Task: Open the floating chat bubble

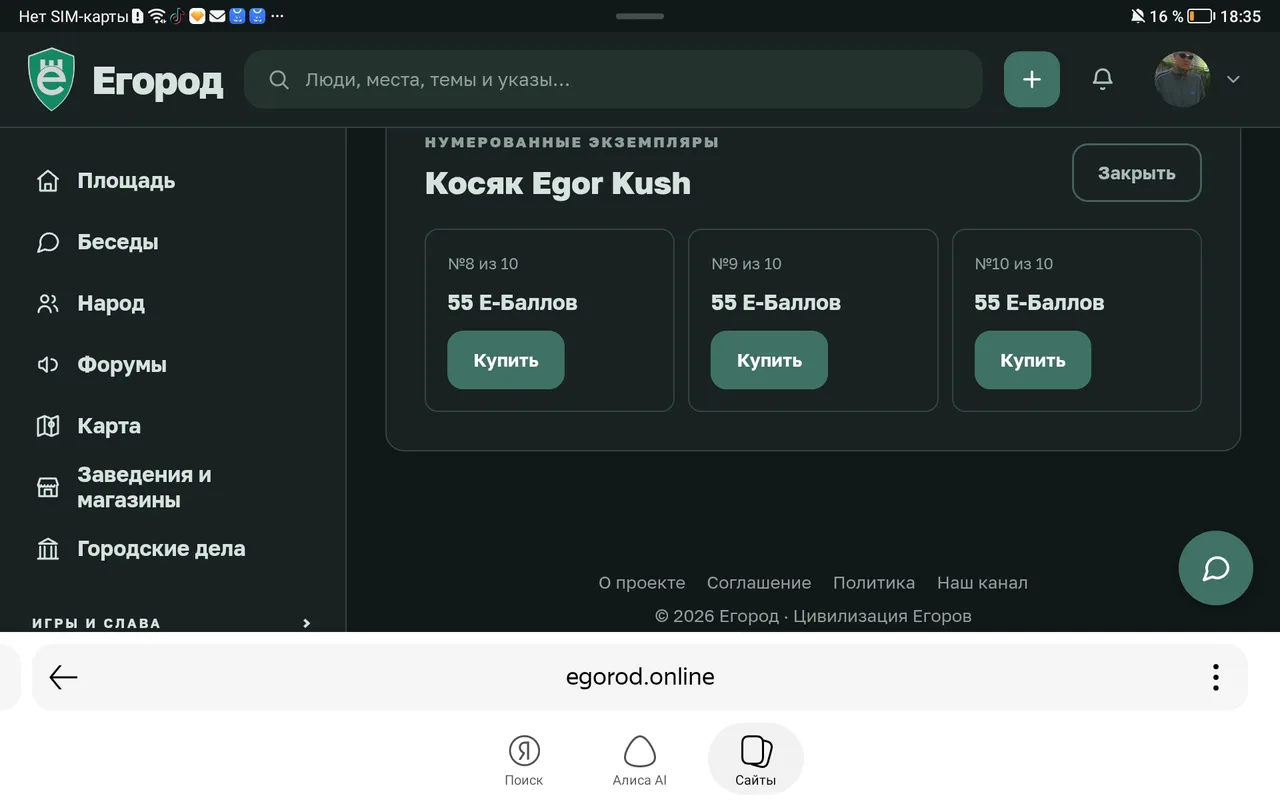Action: tap(1216, 568)
